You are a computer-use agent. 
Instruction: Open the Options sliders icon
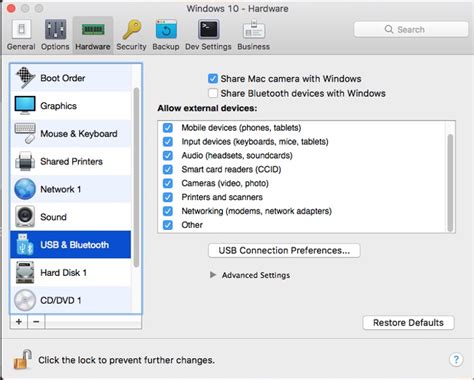pos(55,30)
